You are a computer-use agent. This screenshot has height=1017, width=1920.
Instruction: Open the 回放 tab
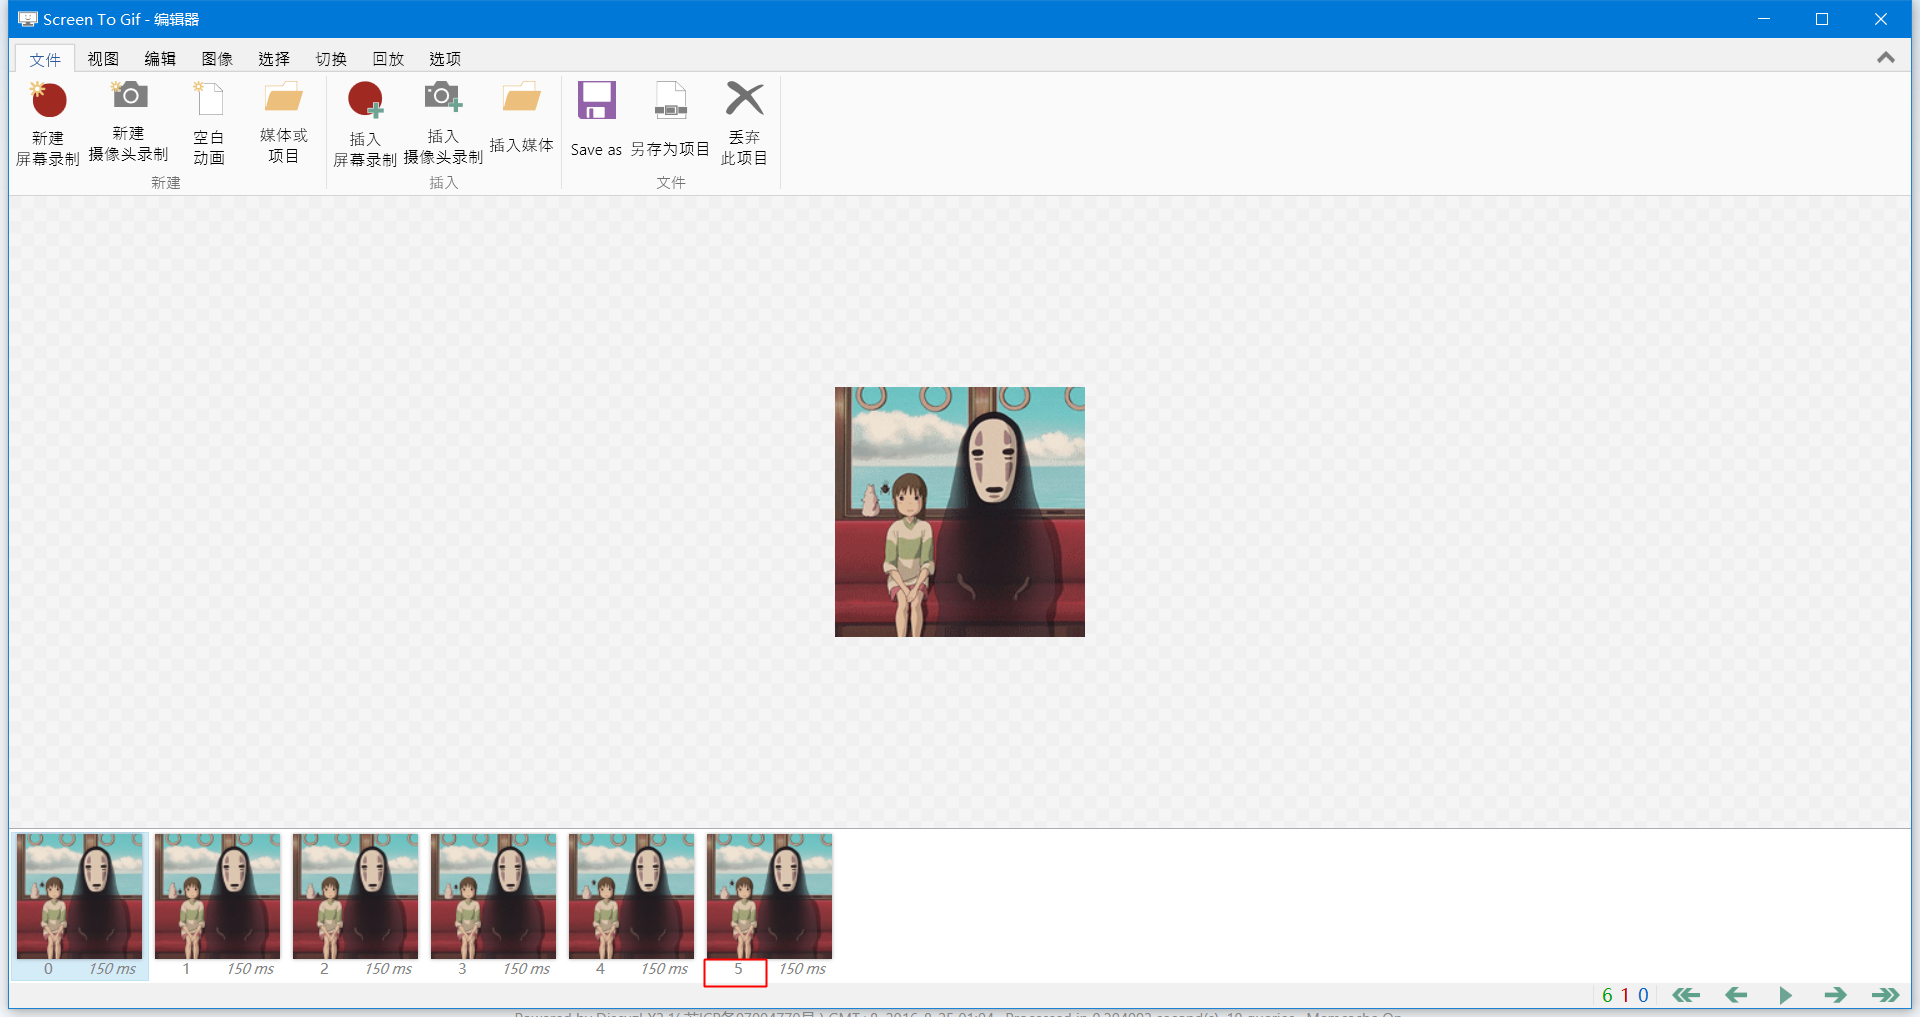388,59
